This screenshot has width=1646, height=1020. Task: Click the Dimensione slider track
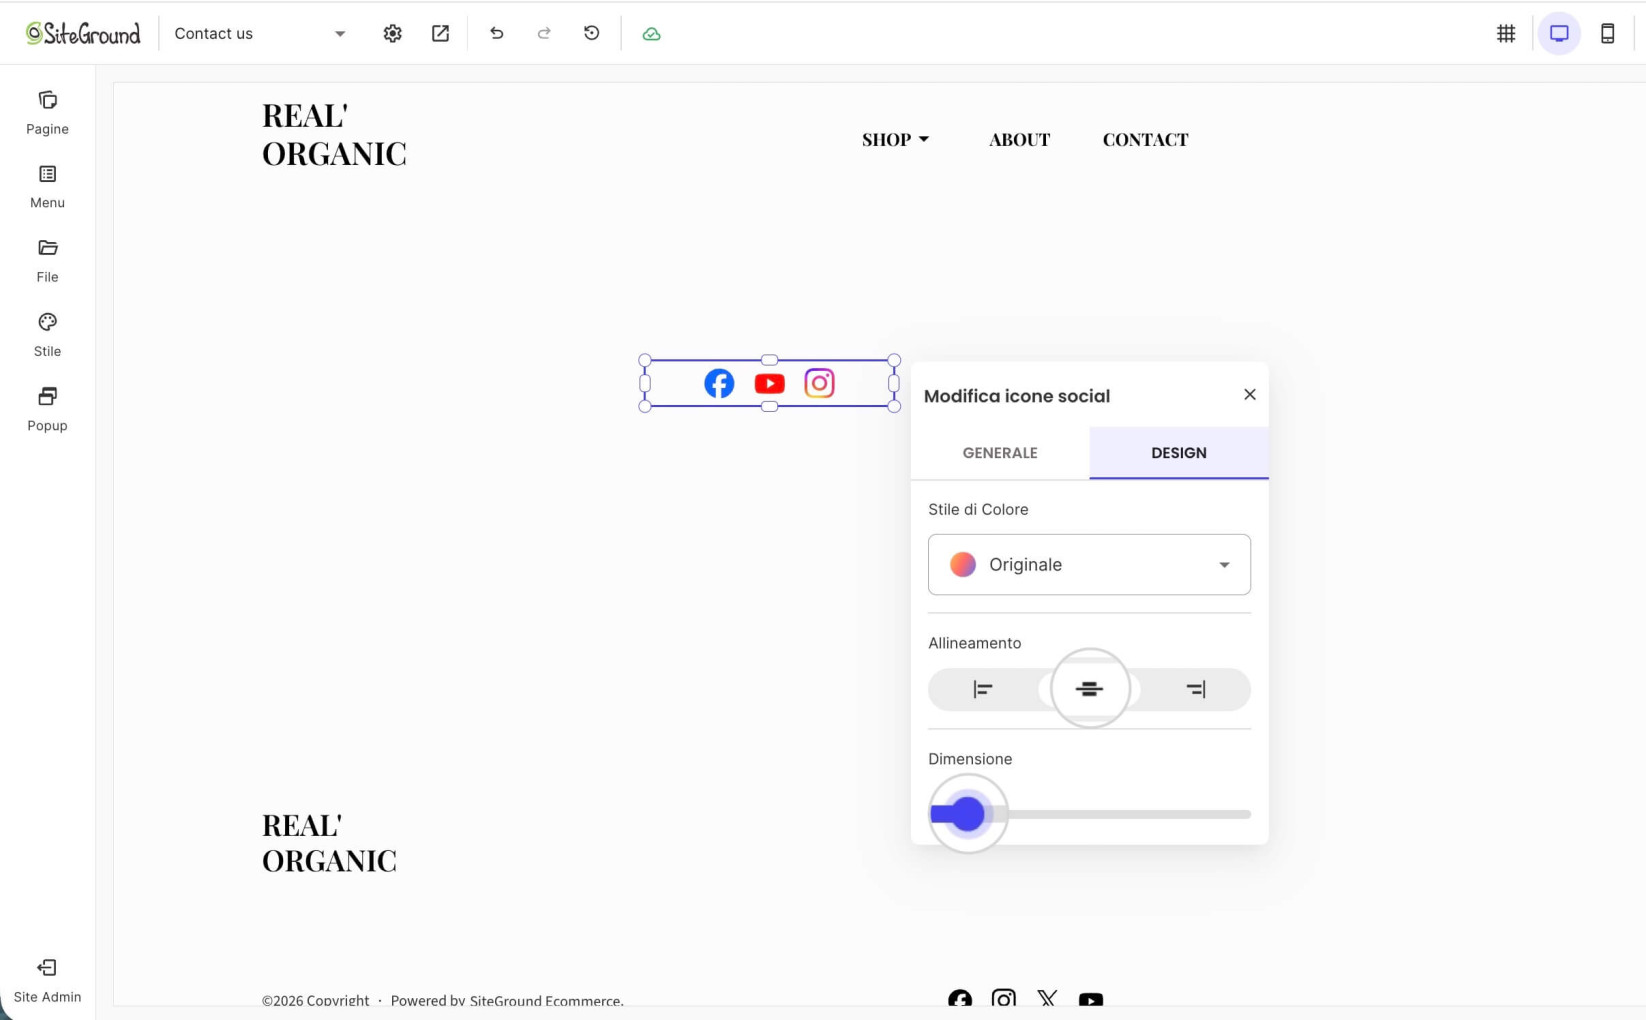tap(1089, 814)
